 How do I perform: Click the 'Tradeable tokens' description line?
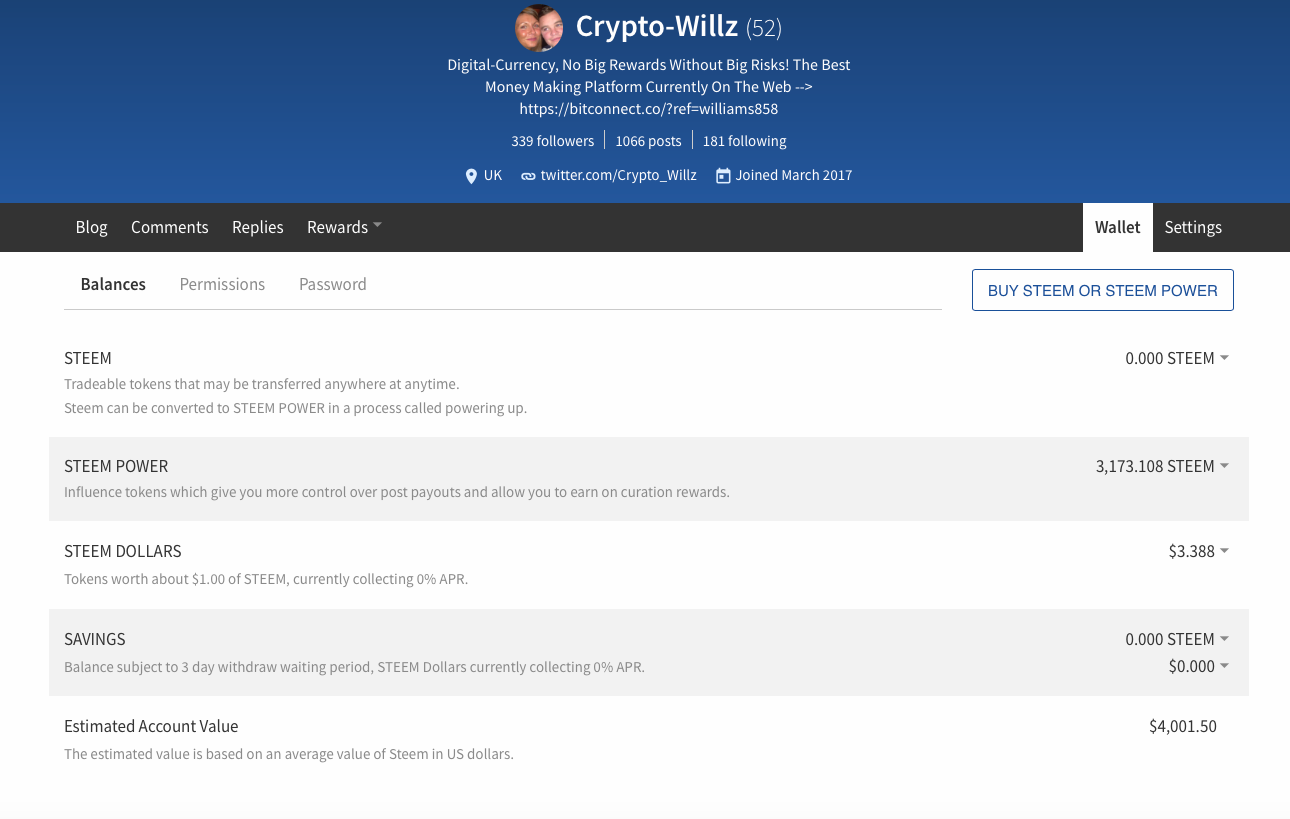point(262,384)
